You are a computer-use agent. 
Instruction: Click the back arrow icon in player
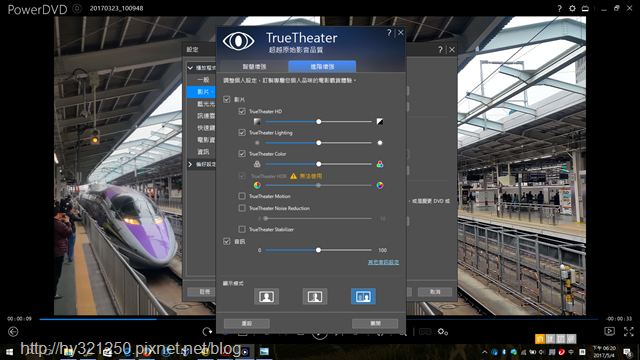pyautogui.click(x=13, y=332)
